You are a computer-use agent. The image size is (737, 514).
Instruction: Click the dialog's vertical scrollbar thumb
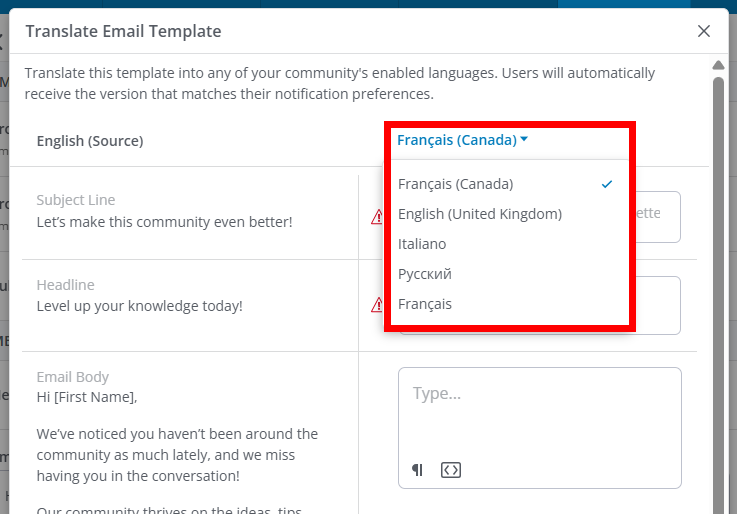pyautogui.click(x=718, y=250)
